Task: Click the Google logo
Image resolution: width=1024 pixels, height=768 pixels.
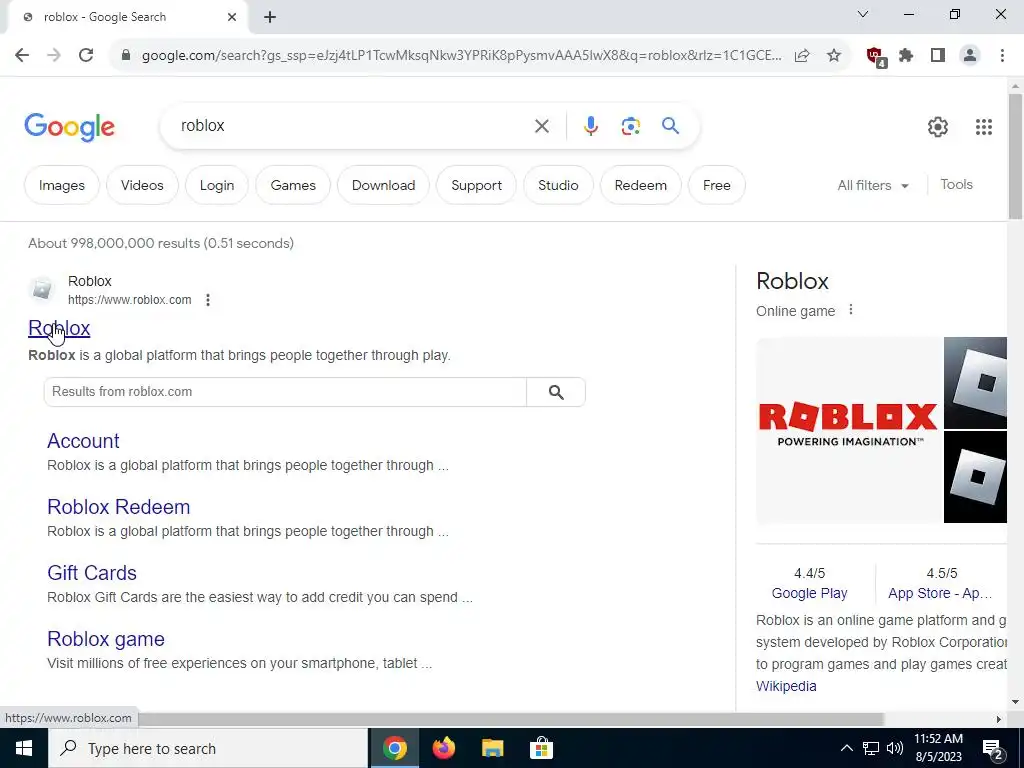Action: [x=69, y=127]
